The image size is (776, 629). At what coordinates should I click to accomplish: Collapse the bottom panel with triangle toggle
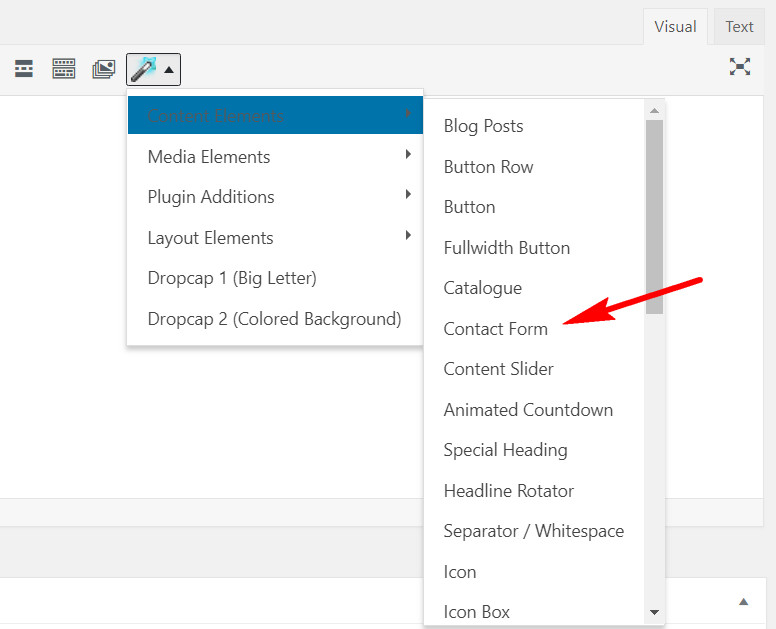point(743,602)
